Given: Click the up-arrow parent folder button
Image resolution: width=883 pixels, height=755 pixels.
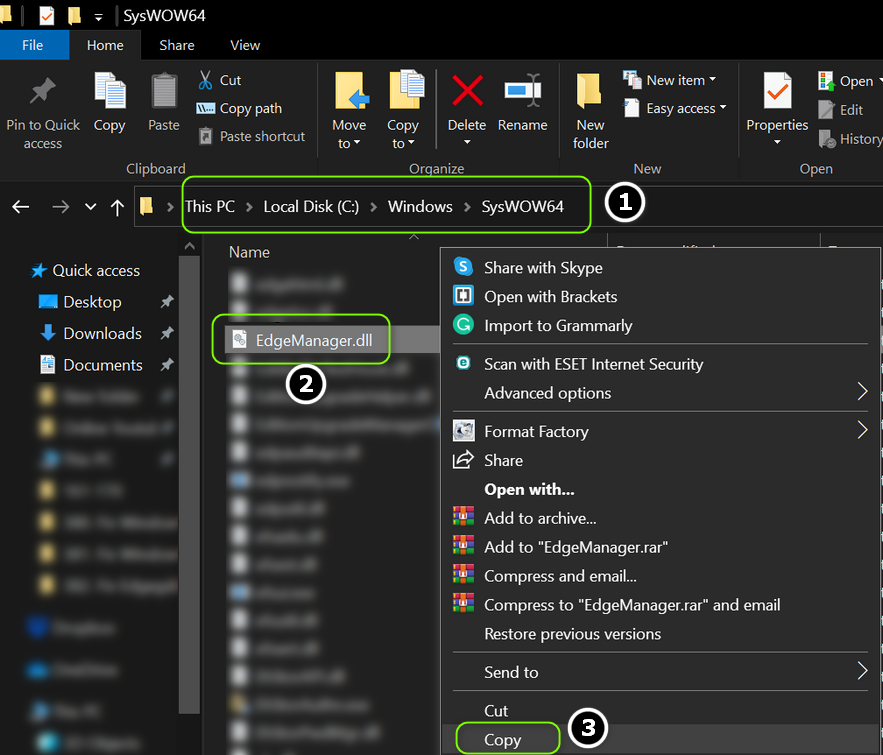Looking at the screenshot, I should [117, 207].
